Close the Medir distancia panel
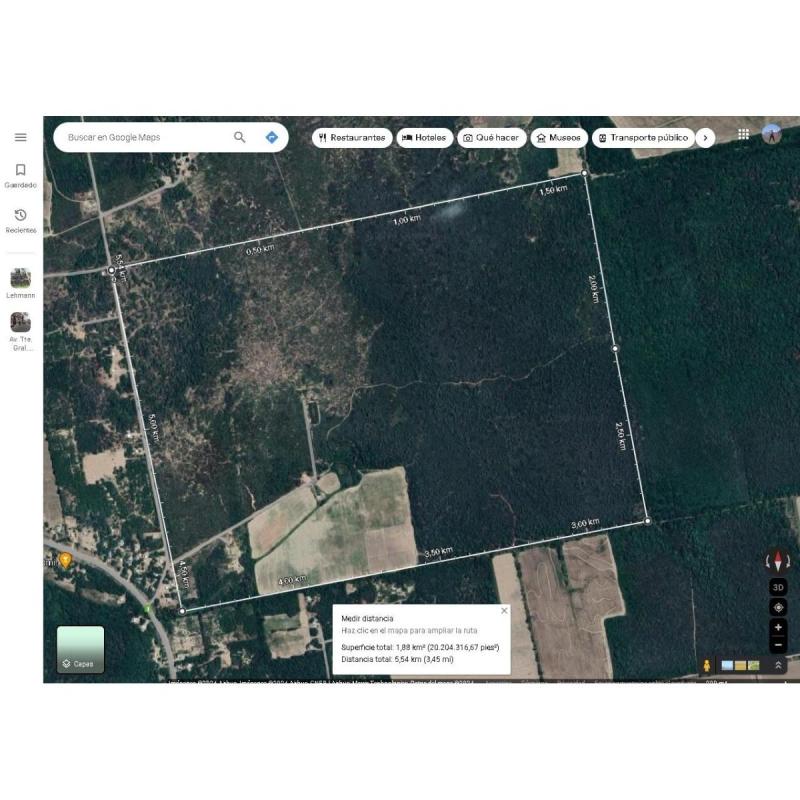 point(504,610)
